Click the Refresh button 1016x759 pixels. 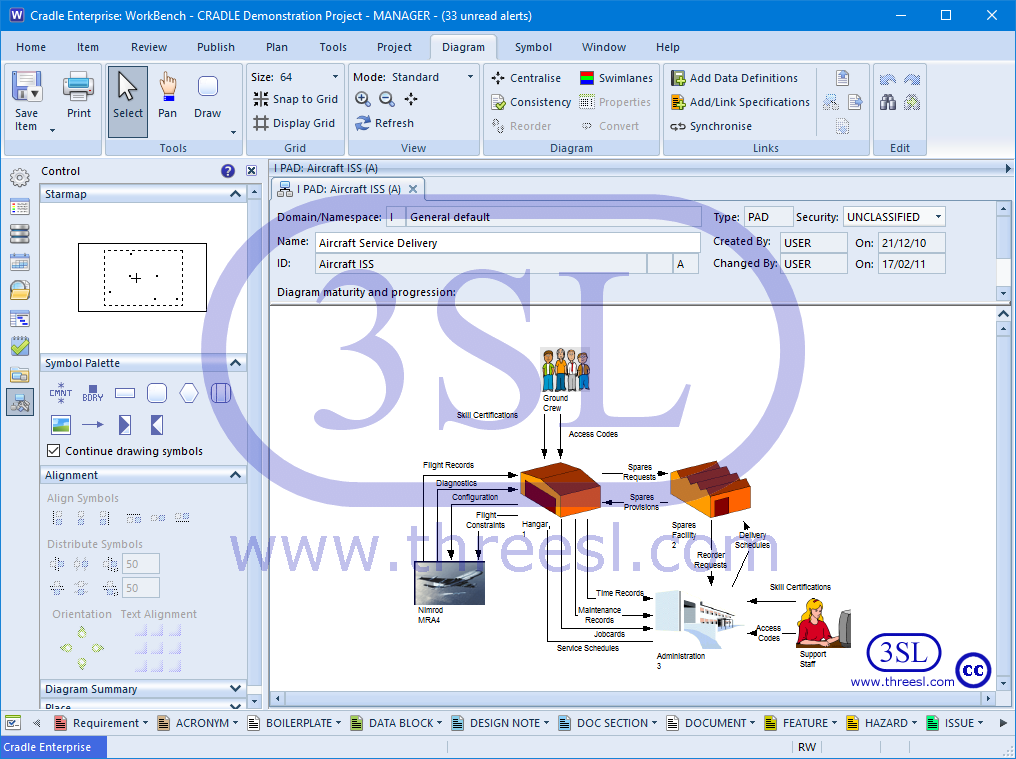(384, 123)
